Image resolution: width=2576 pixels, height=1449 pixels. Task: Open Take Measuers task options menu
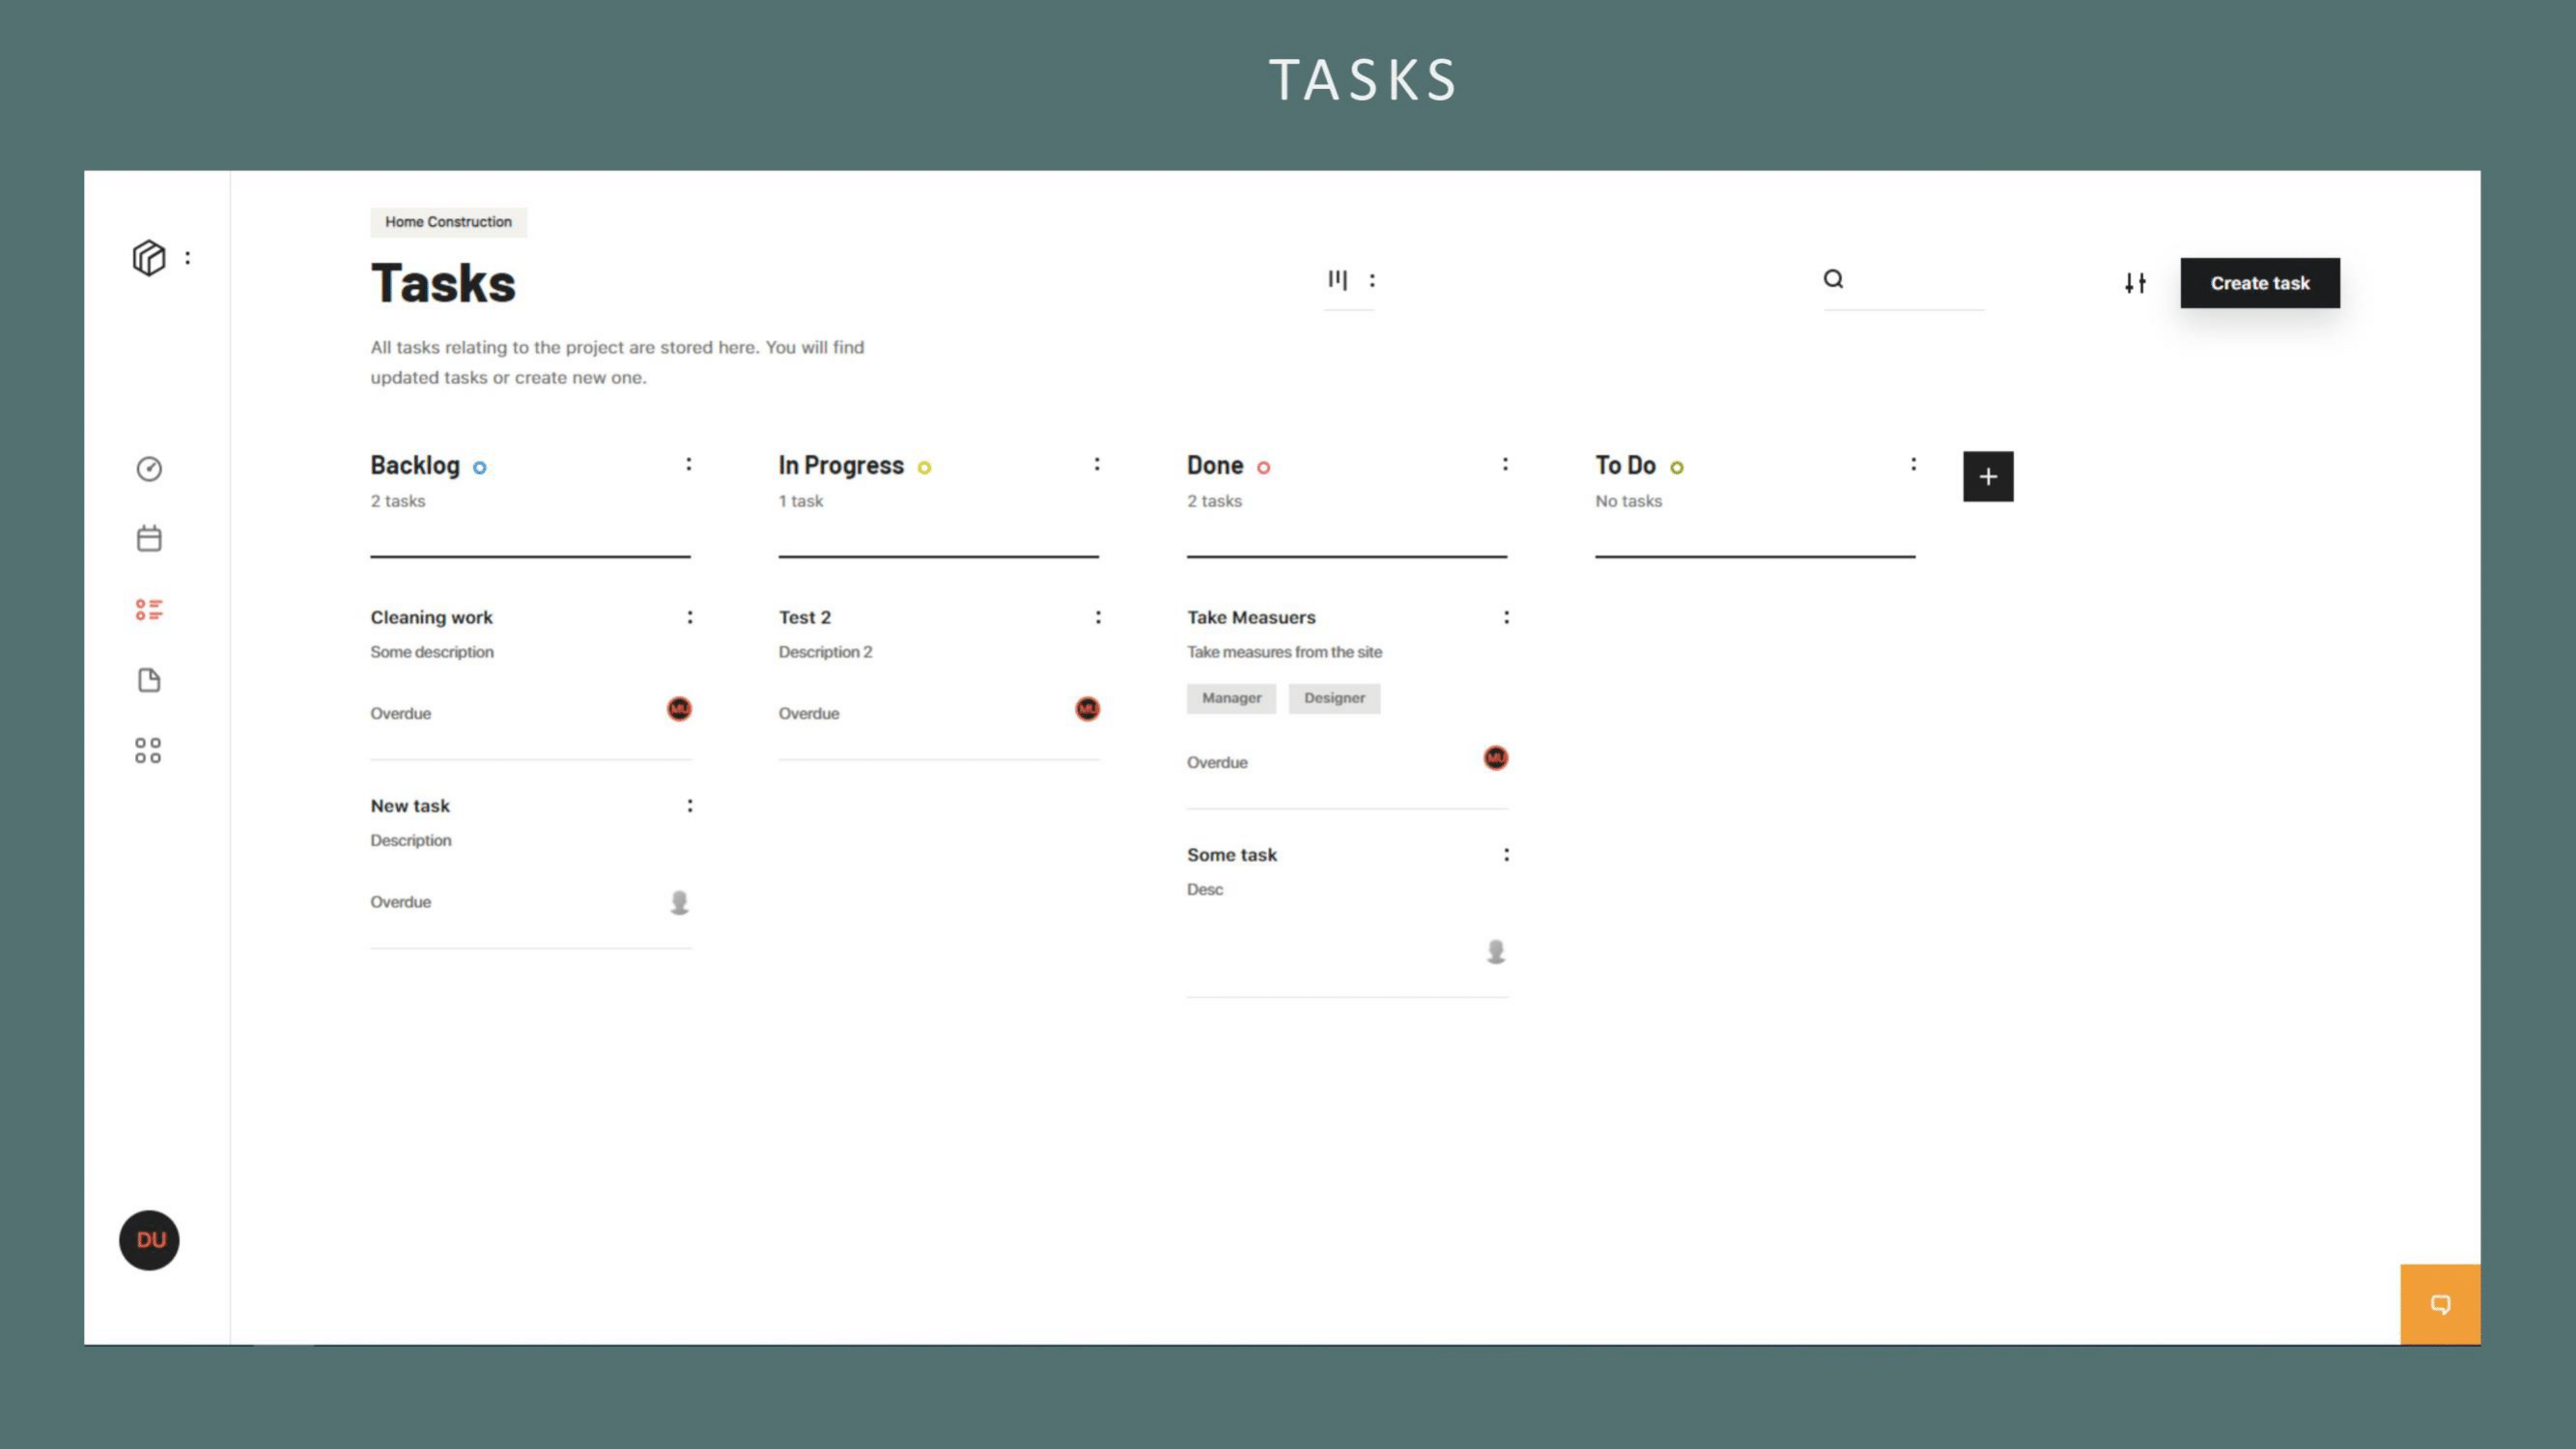click(x=1506, y=617)
